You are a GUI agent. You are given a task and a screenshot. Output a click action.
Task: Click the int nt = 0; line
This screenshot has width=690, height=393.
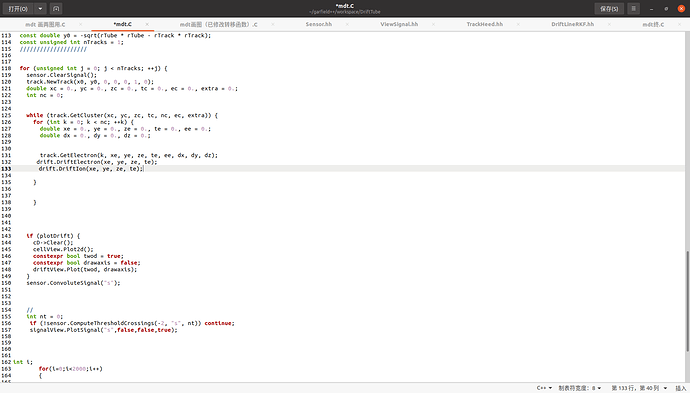[44, 316]
